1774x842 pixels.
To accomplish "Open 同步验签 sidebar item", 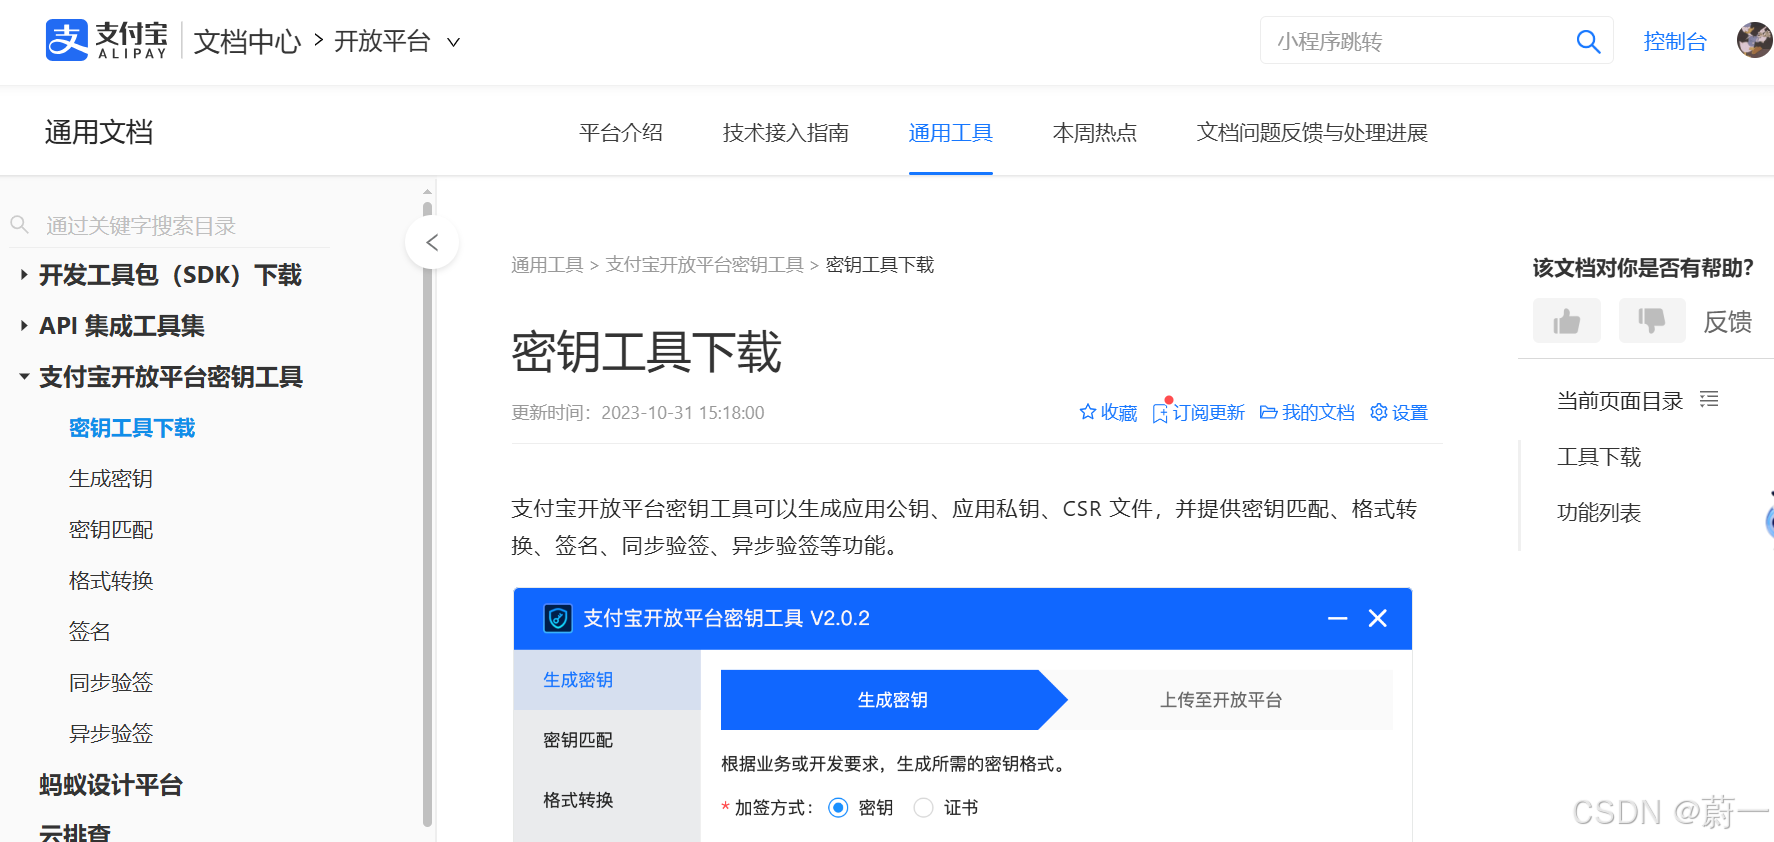I will pyautogui.click(x=111, y=683).
